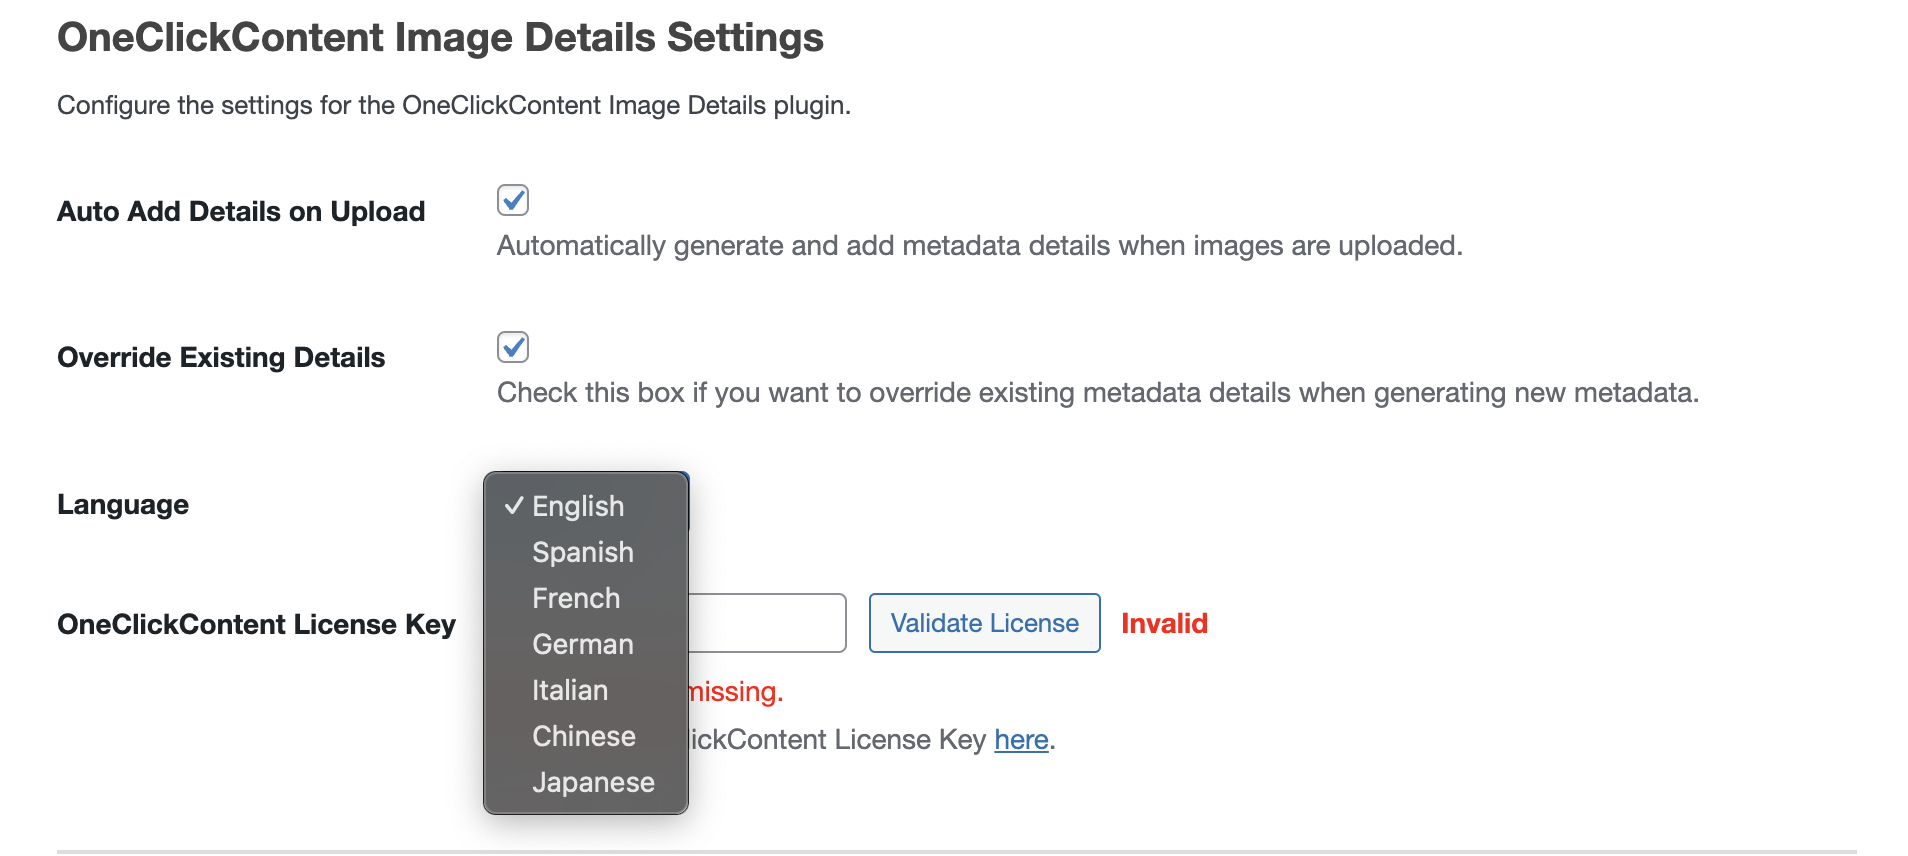
Task: Choose French from the language list
Action: point(586,598)
